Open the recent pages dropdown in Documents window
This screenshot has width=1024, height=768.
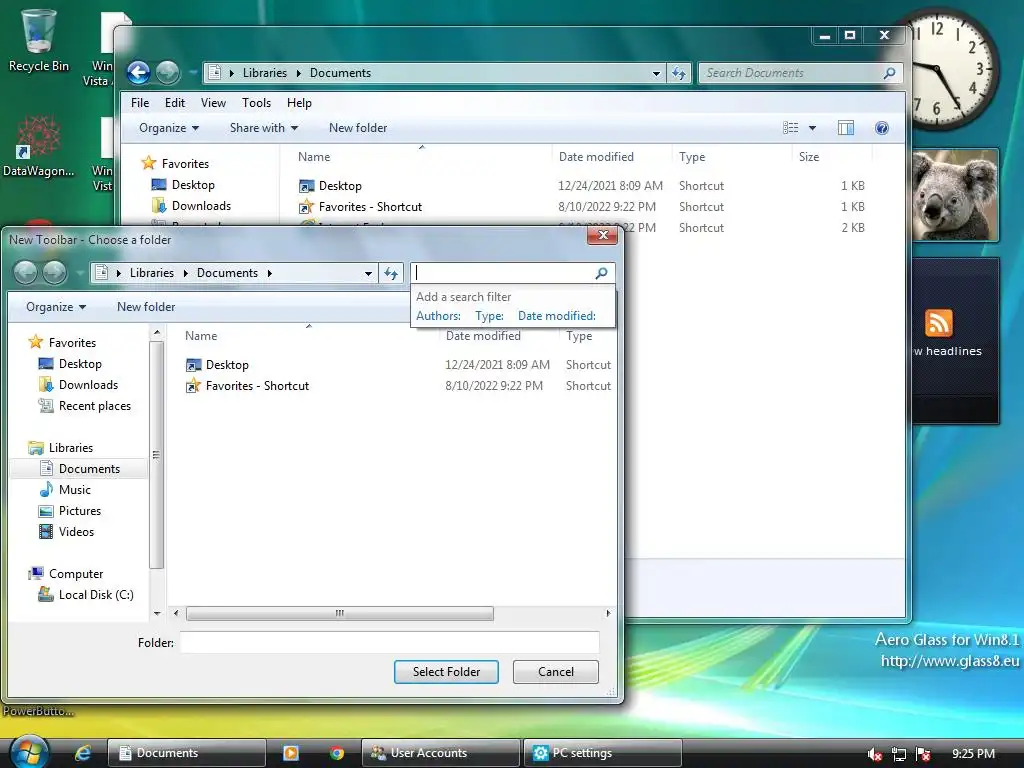point(193,72)
